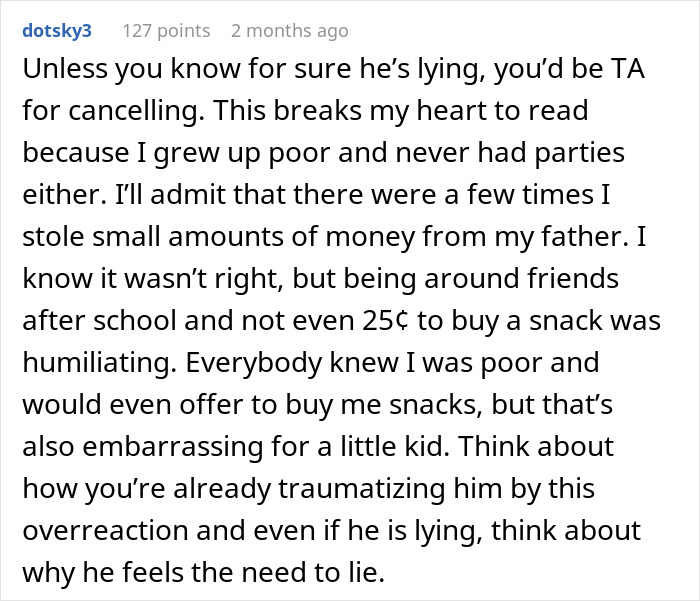
Task: Open the 2 months ago timestamp link
Action: [x=289, y=31]
